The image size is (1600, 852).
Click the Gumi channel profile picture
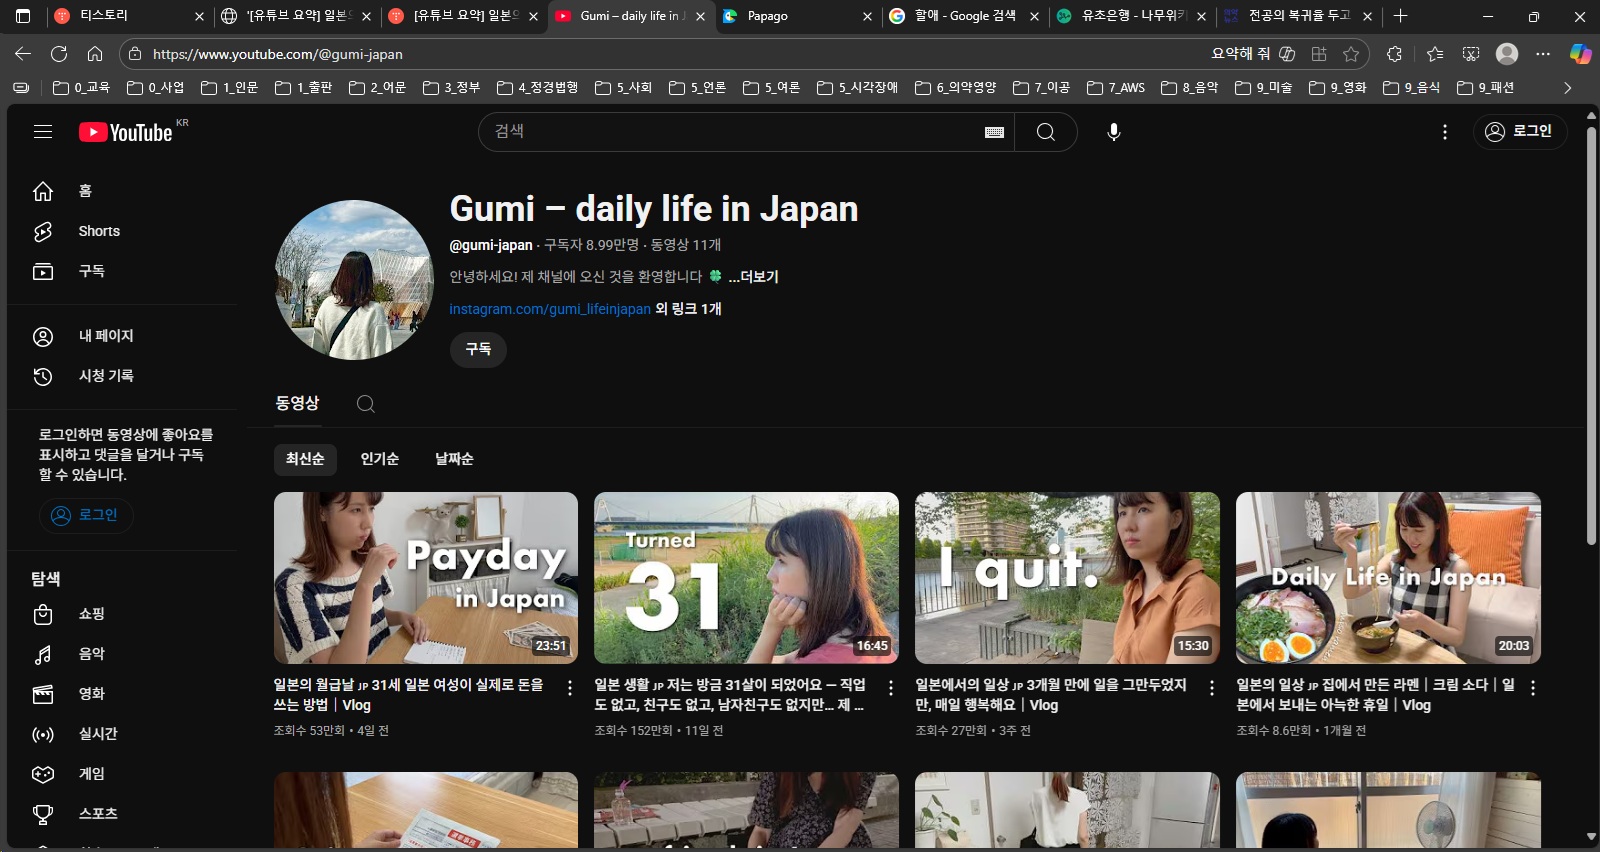click(354, 280)
